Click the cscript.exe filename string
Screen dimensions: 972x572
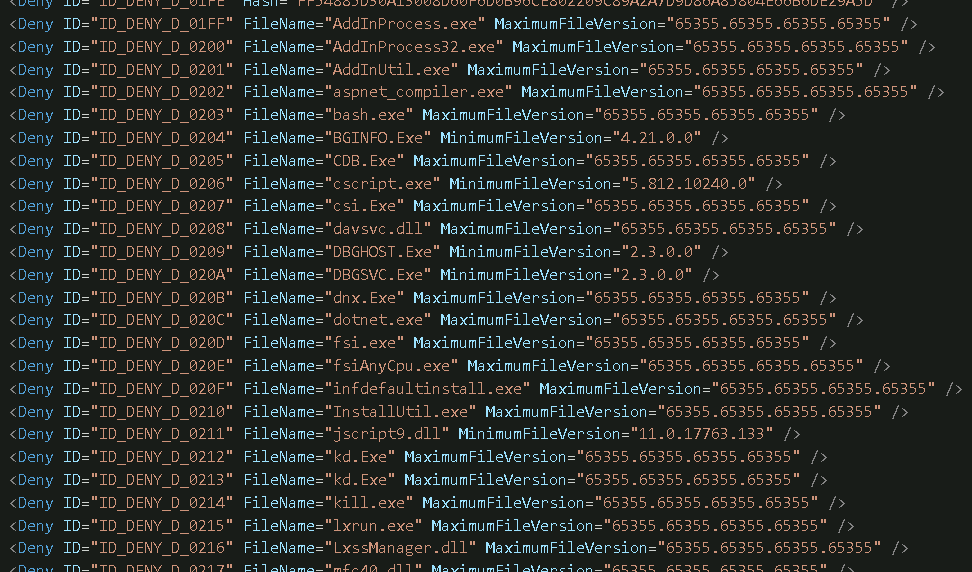381,183
